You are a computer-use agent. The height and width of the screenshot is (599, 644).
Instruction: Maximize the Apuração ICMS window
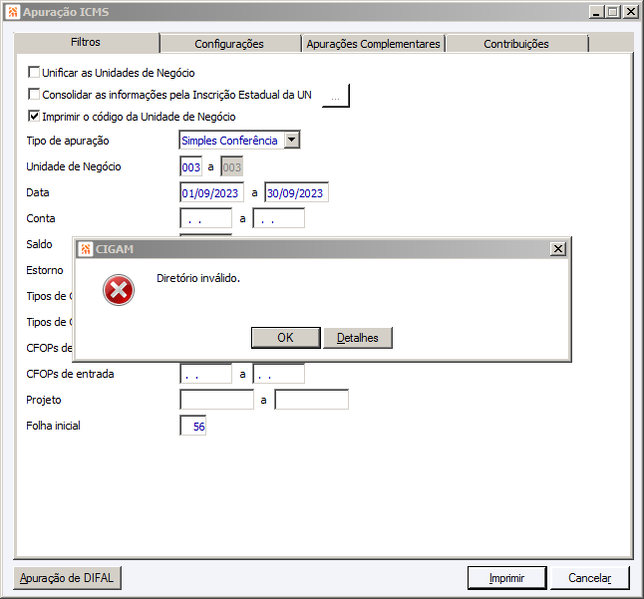(x=612, y=12)
